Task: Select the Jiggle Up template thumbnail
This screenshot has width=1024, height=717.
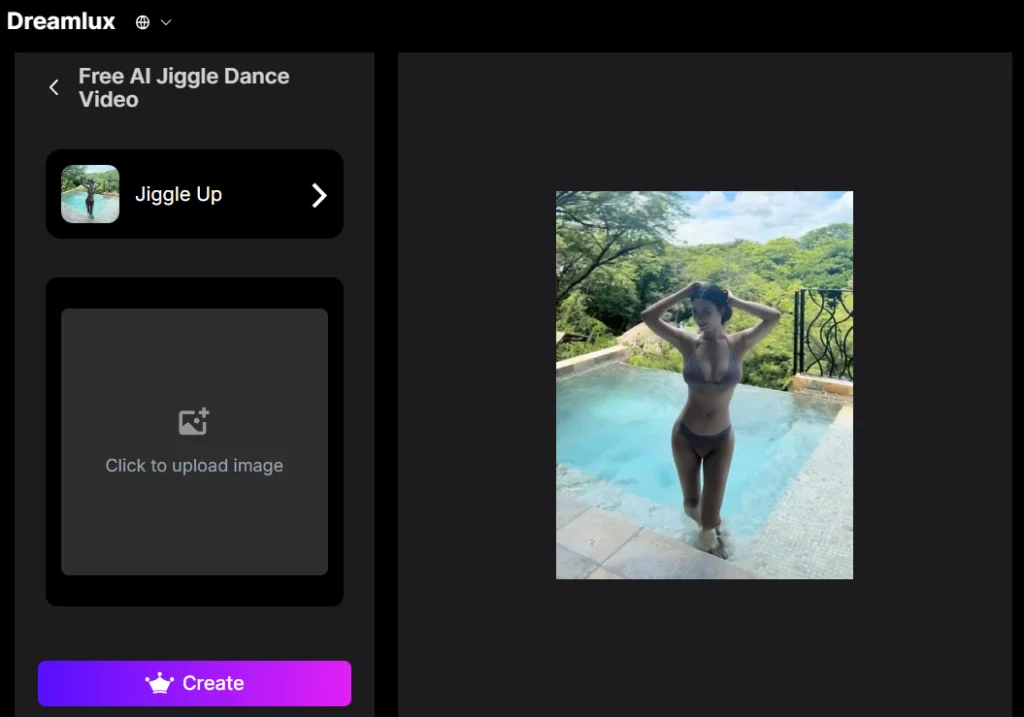Action: tap(90, 194)
